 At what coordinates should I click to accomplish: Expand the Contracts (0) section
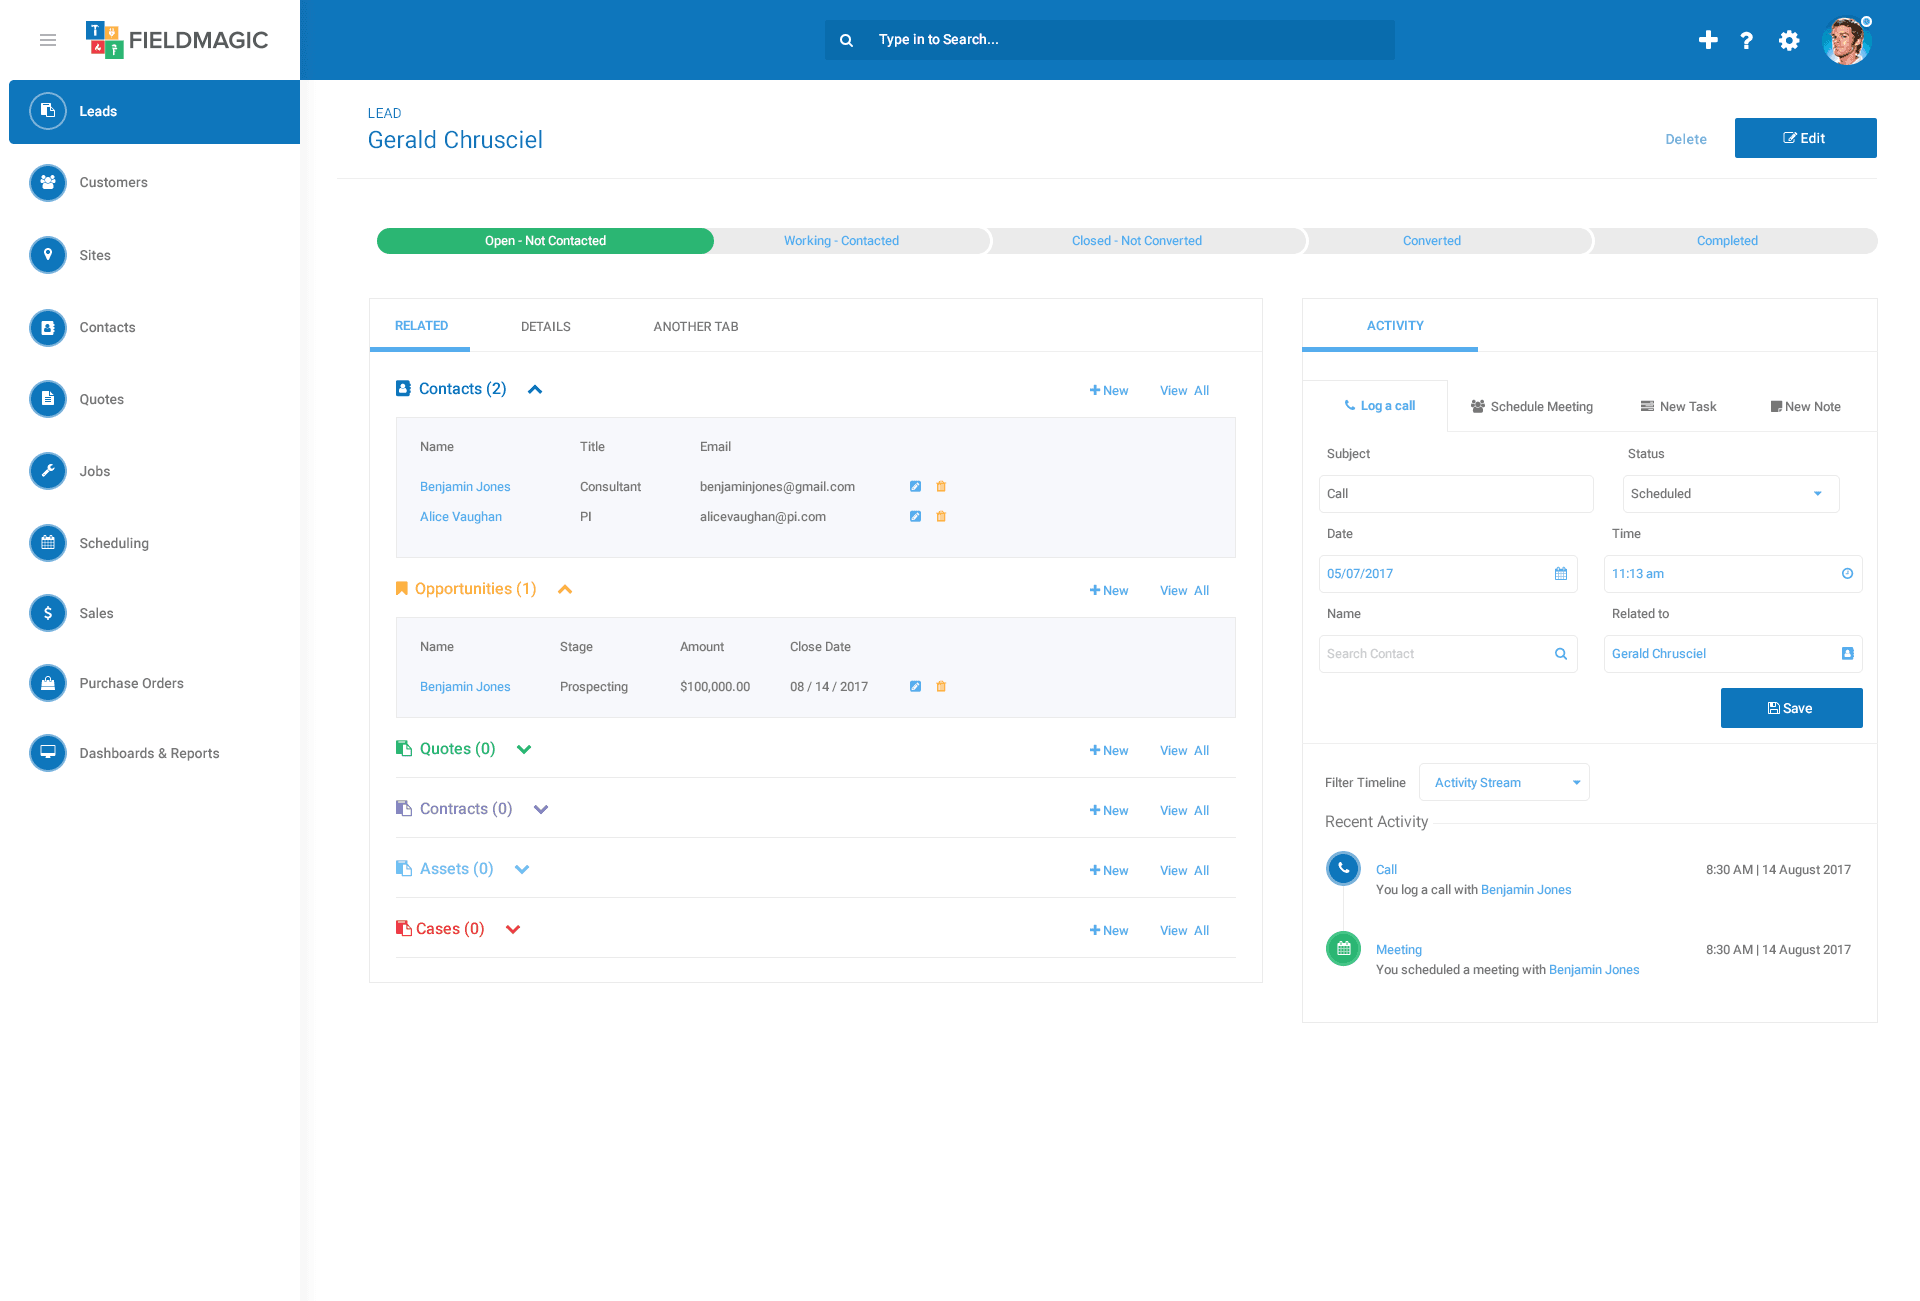point(541,810)
